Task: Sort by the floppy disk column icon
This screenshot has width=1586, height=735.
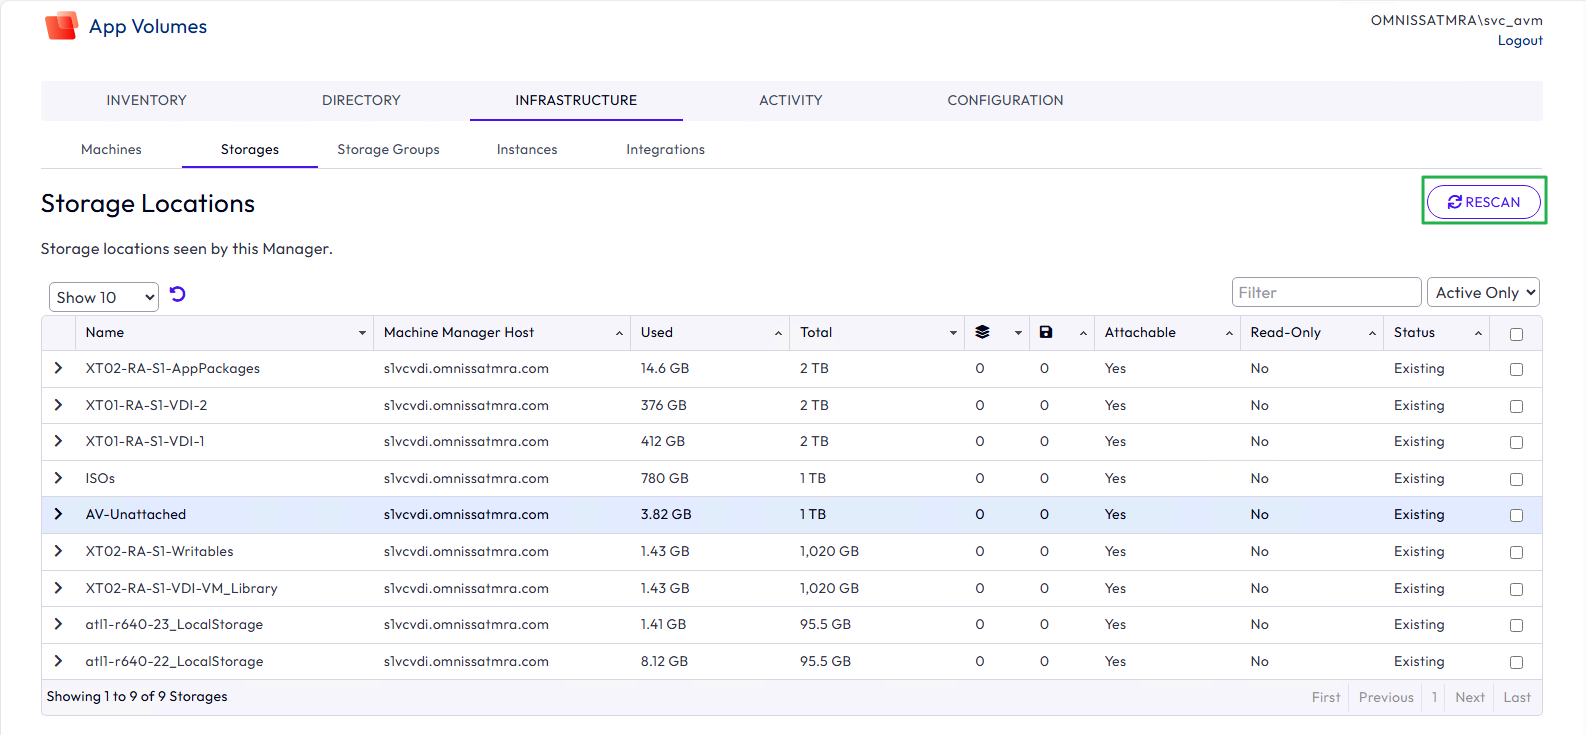Action: click(1046, 333)
